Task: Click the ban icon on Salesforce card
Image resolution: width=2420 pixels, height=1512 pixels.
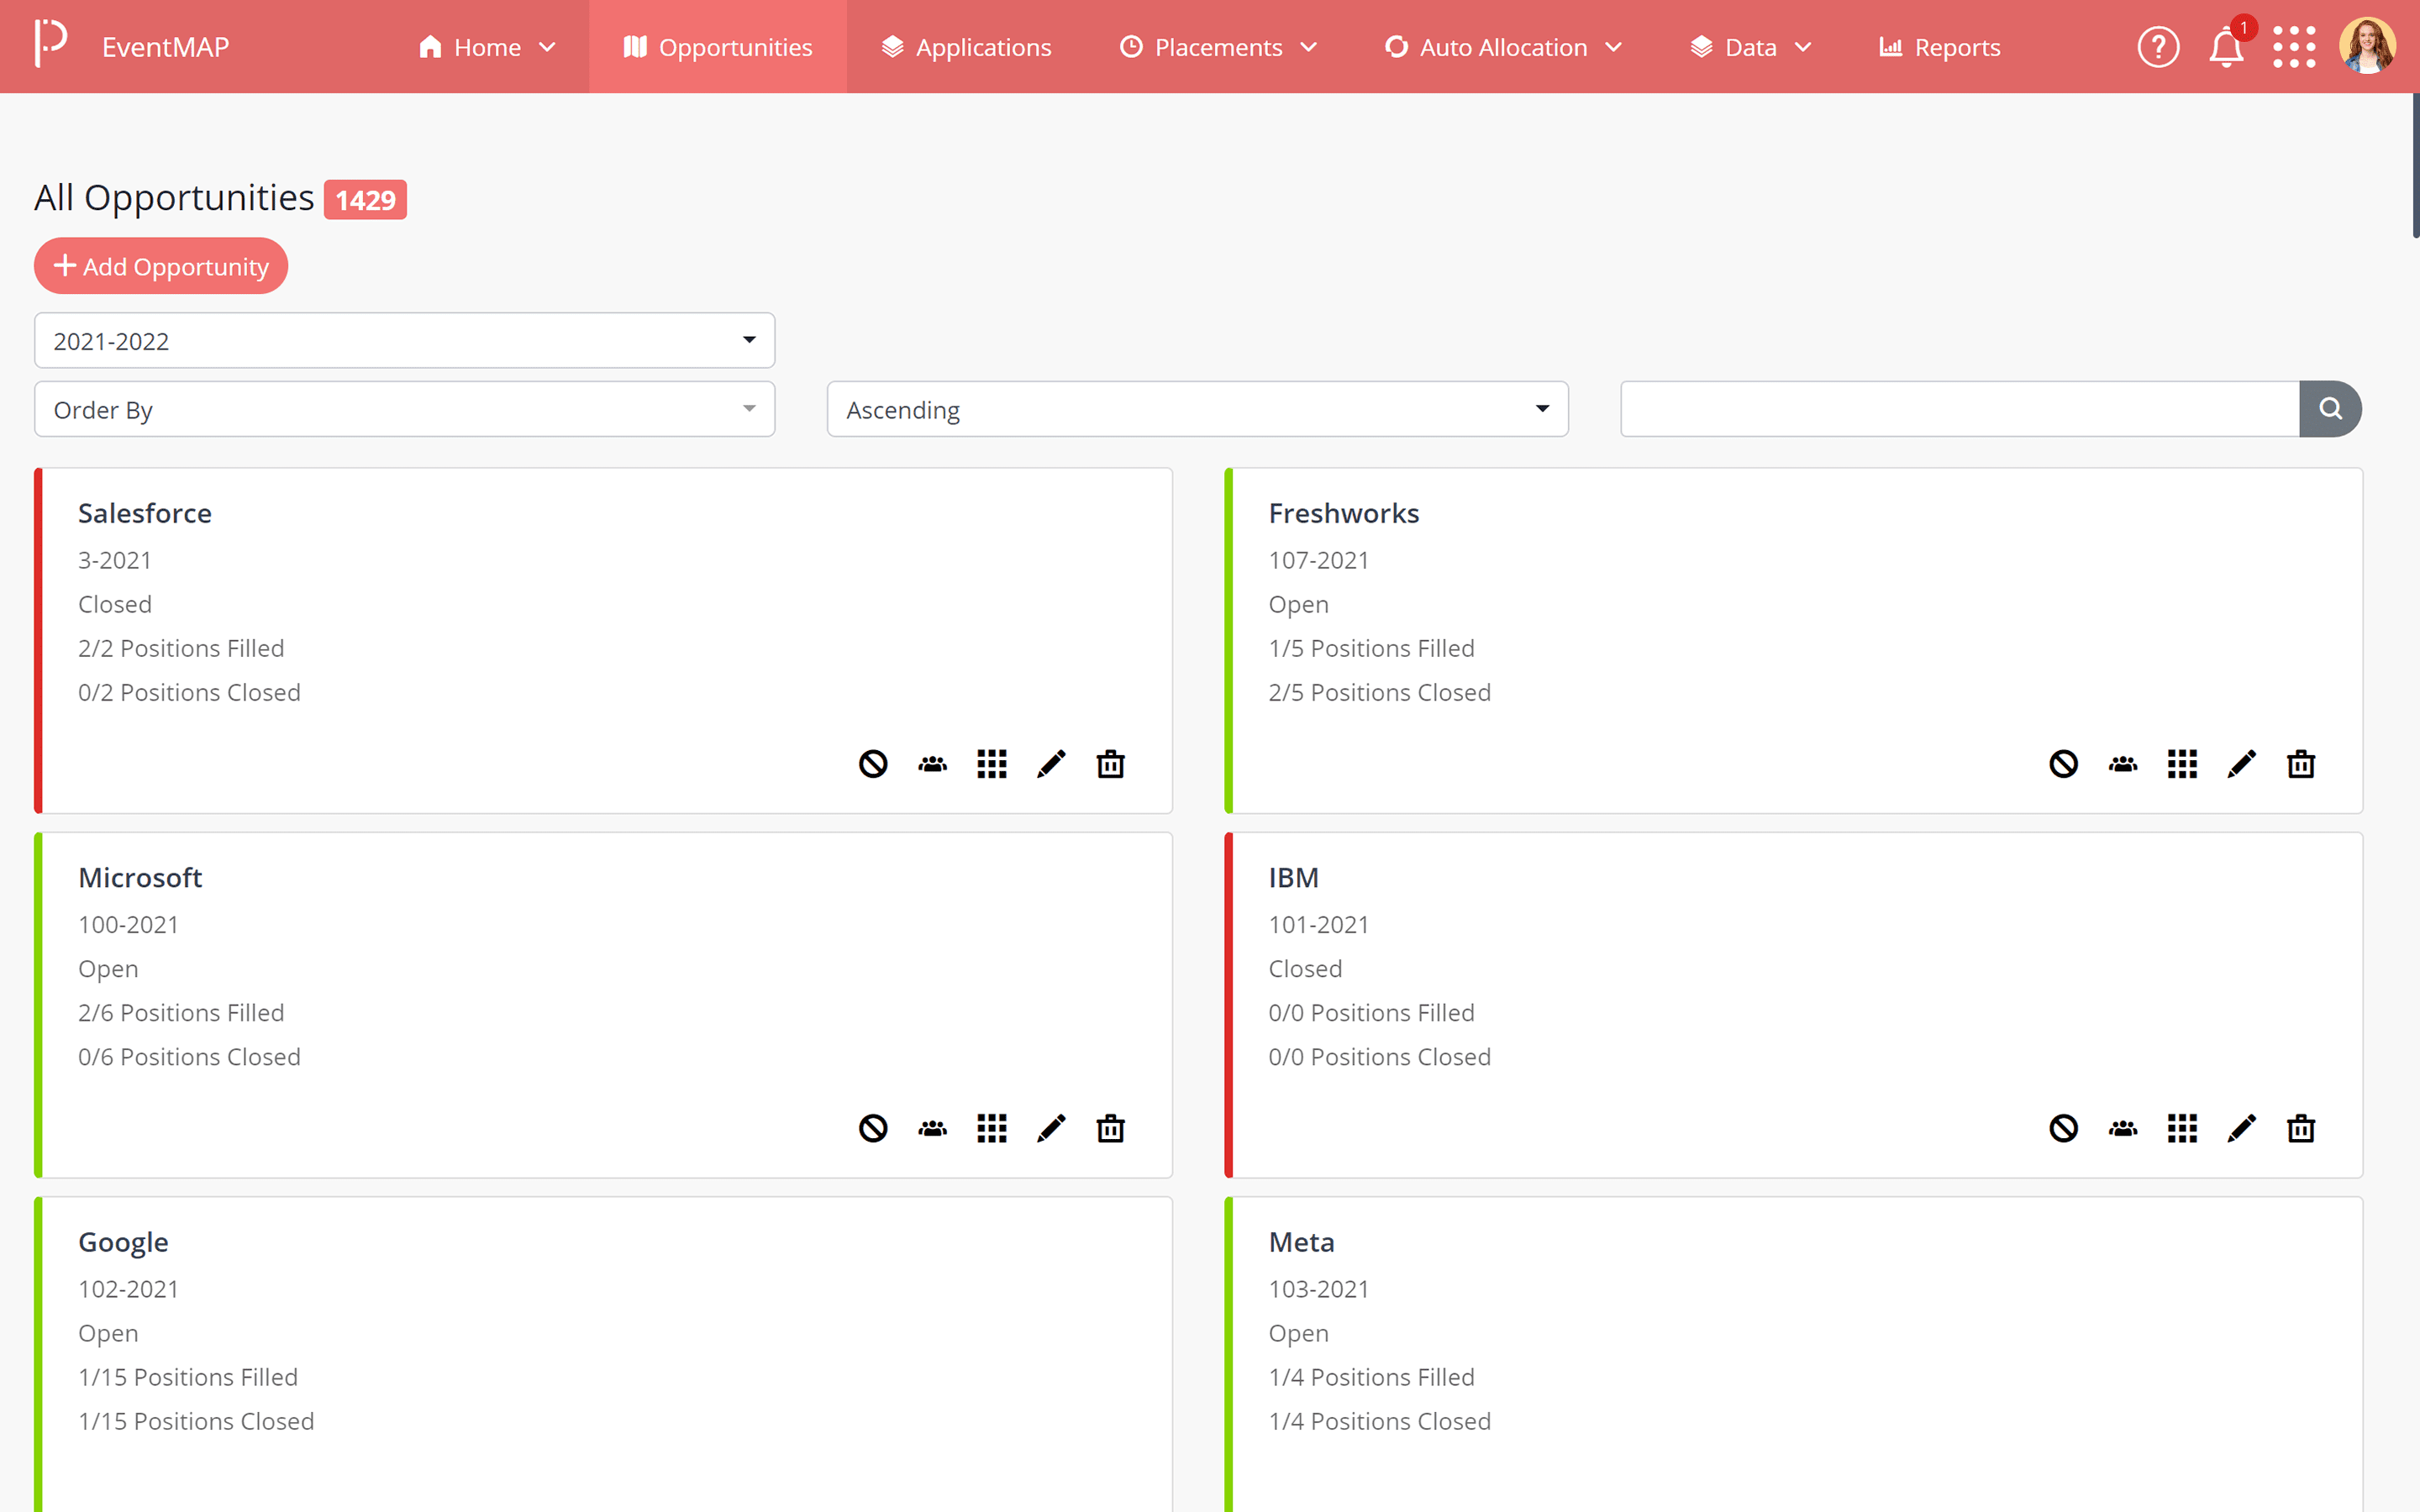Action: pyautogui.click(x=873, y=764)
